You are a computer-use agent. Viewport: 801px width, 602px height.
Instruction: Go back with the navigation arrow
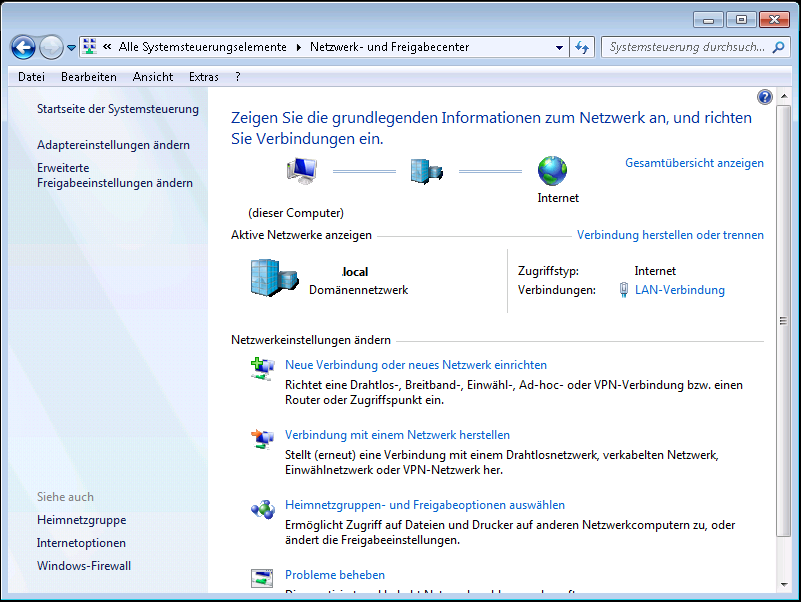23,47
